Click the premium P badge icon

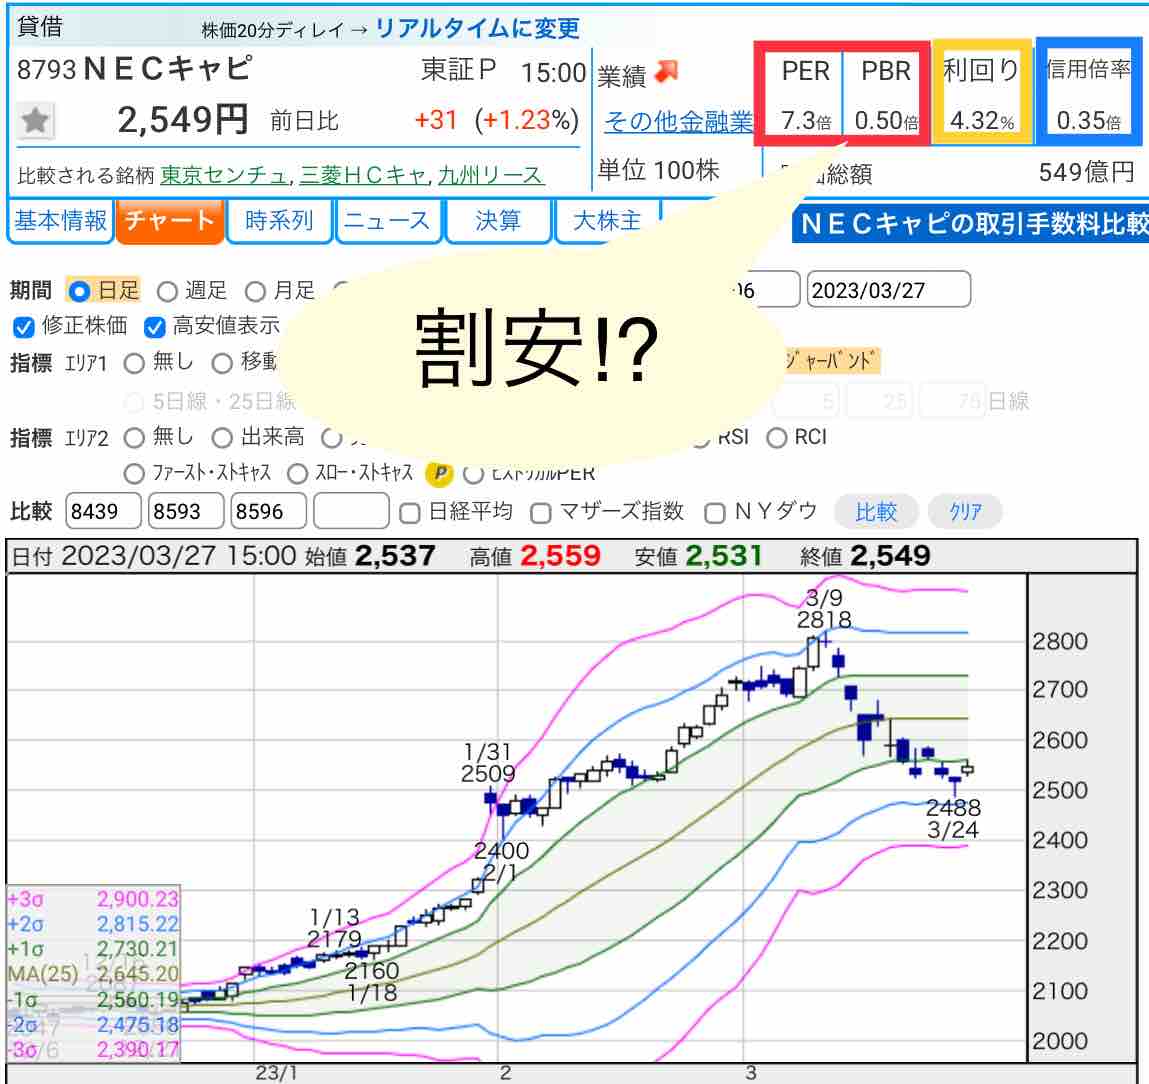point(440,473)
